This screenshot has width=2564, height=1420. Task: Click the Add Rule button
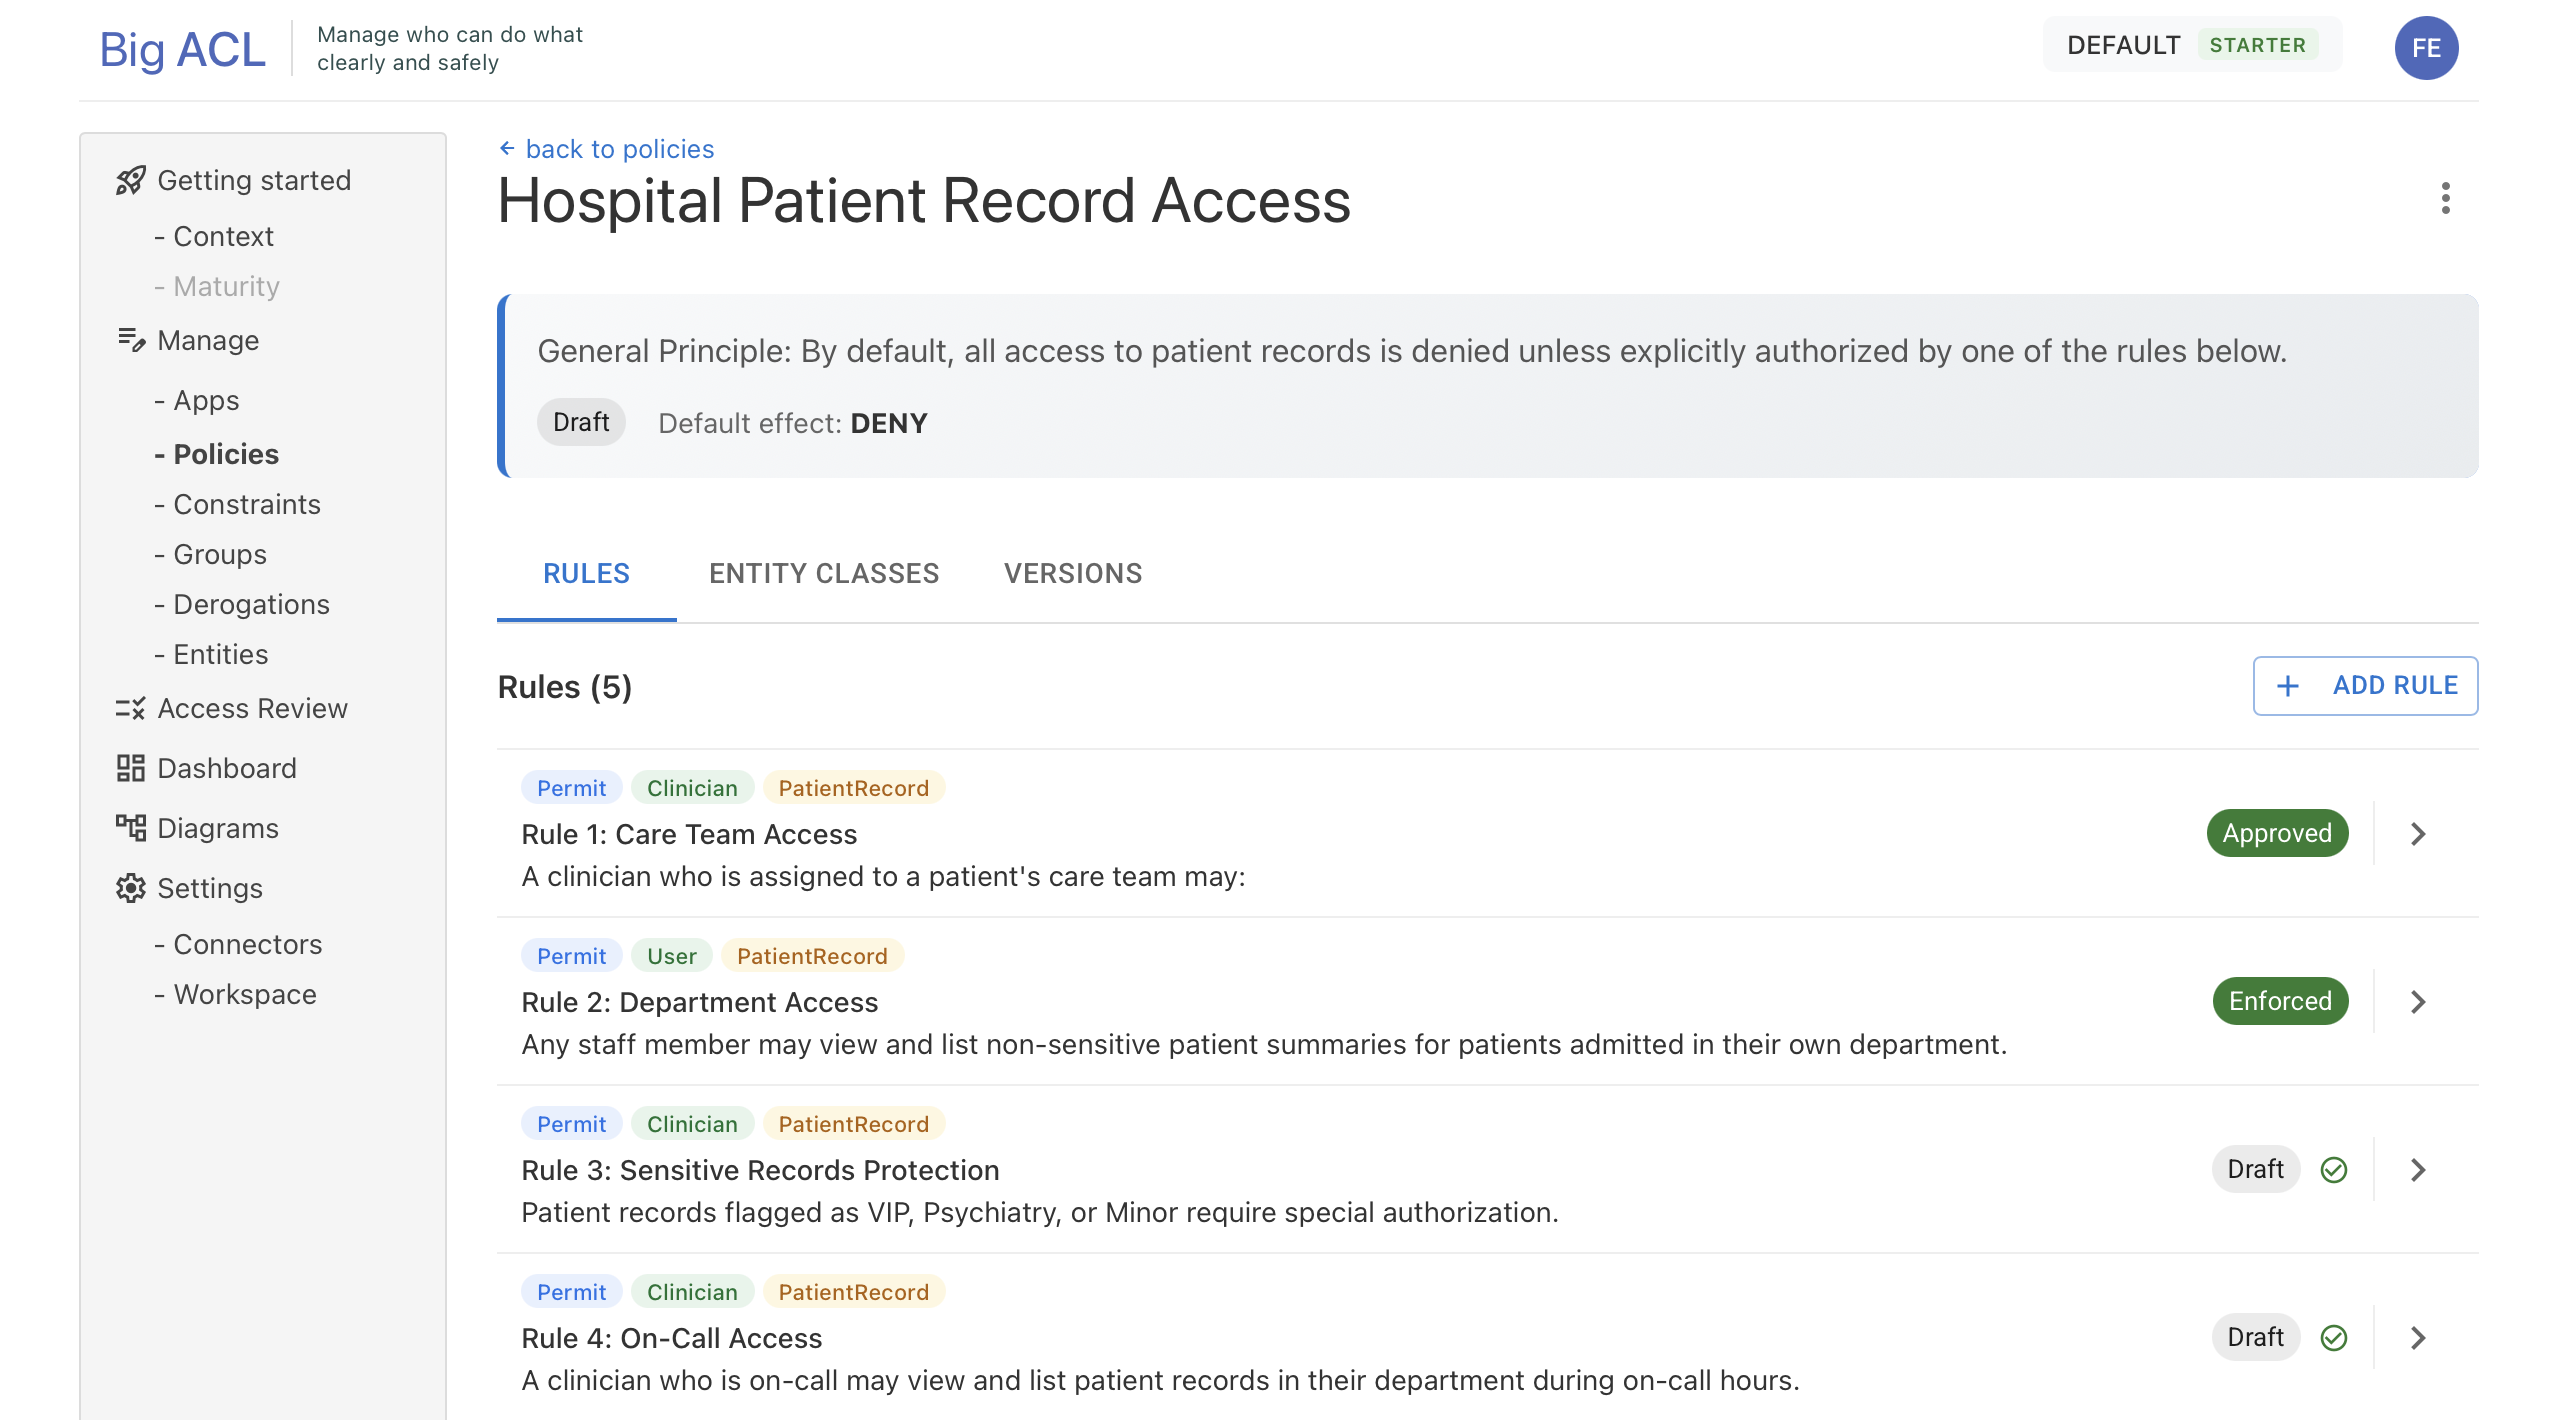pyautogui.click(x=2364, y=686)
